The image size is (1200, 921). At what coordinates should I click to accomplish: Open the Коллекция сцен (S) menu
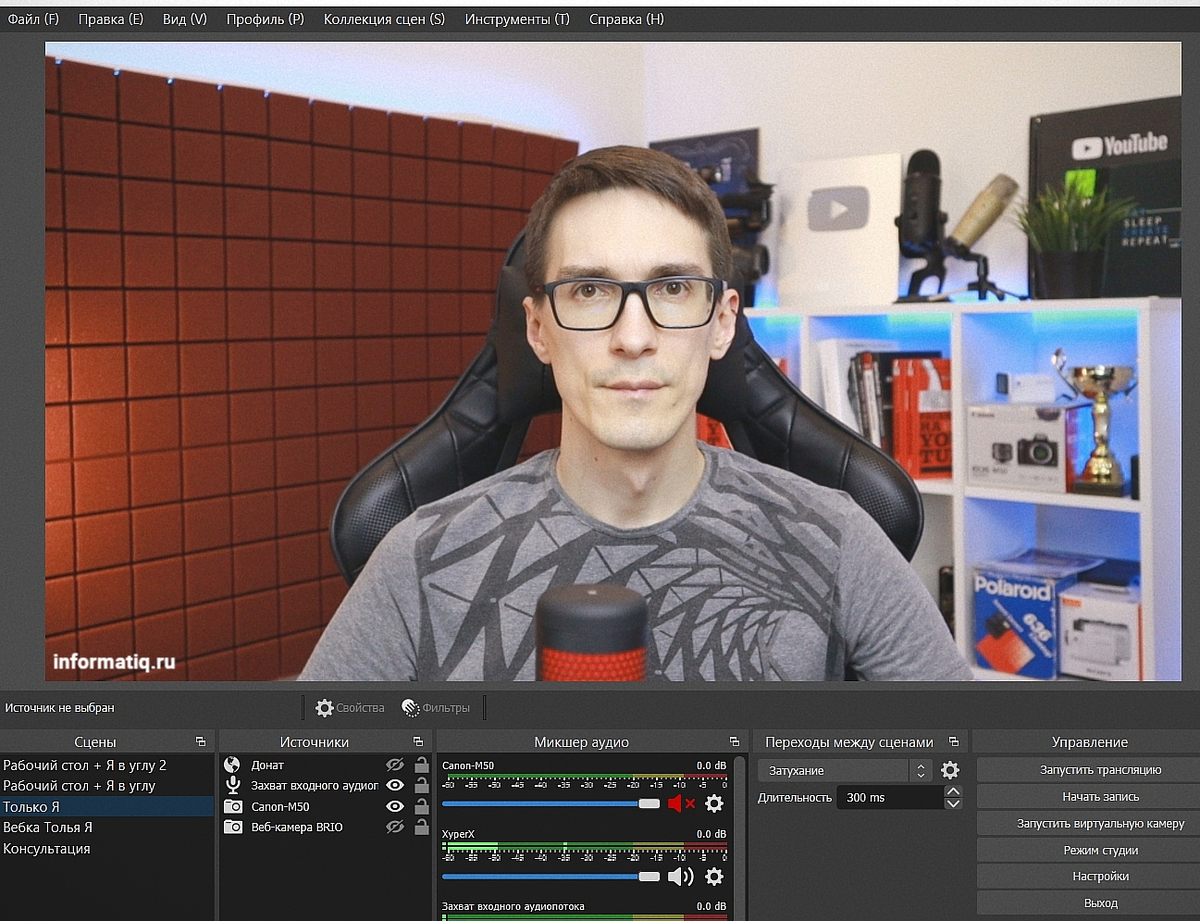384,19
